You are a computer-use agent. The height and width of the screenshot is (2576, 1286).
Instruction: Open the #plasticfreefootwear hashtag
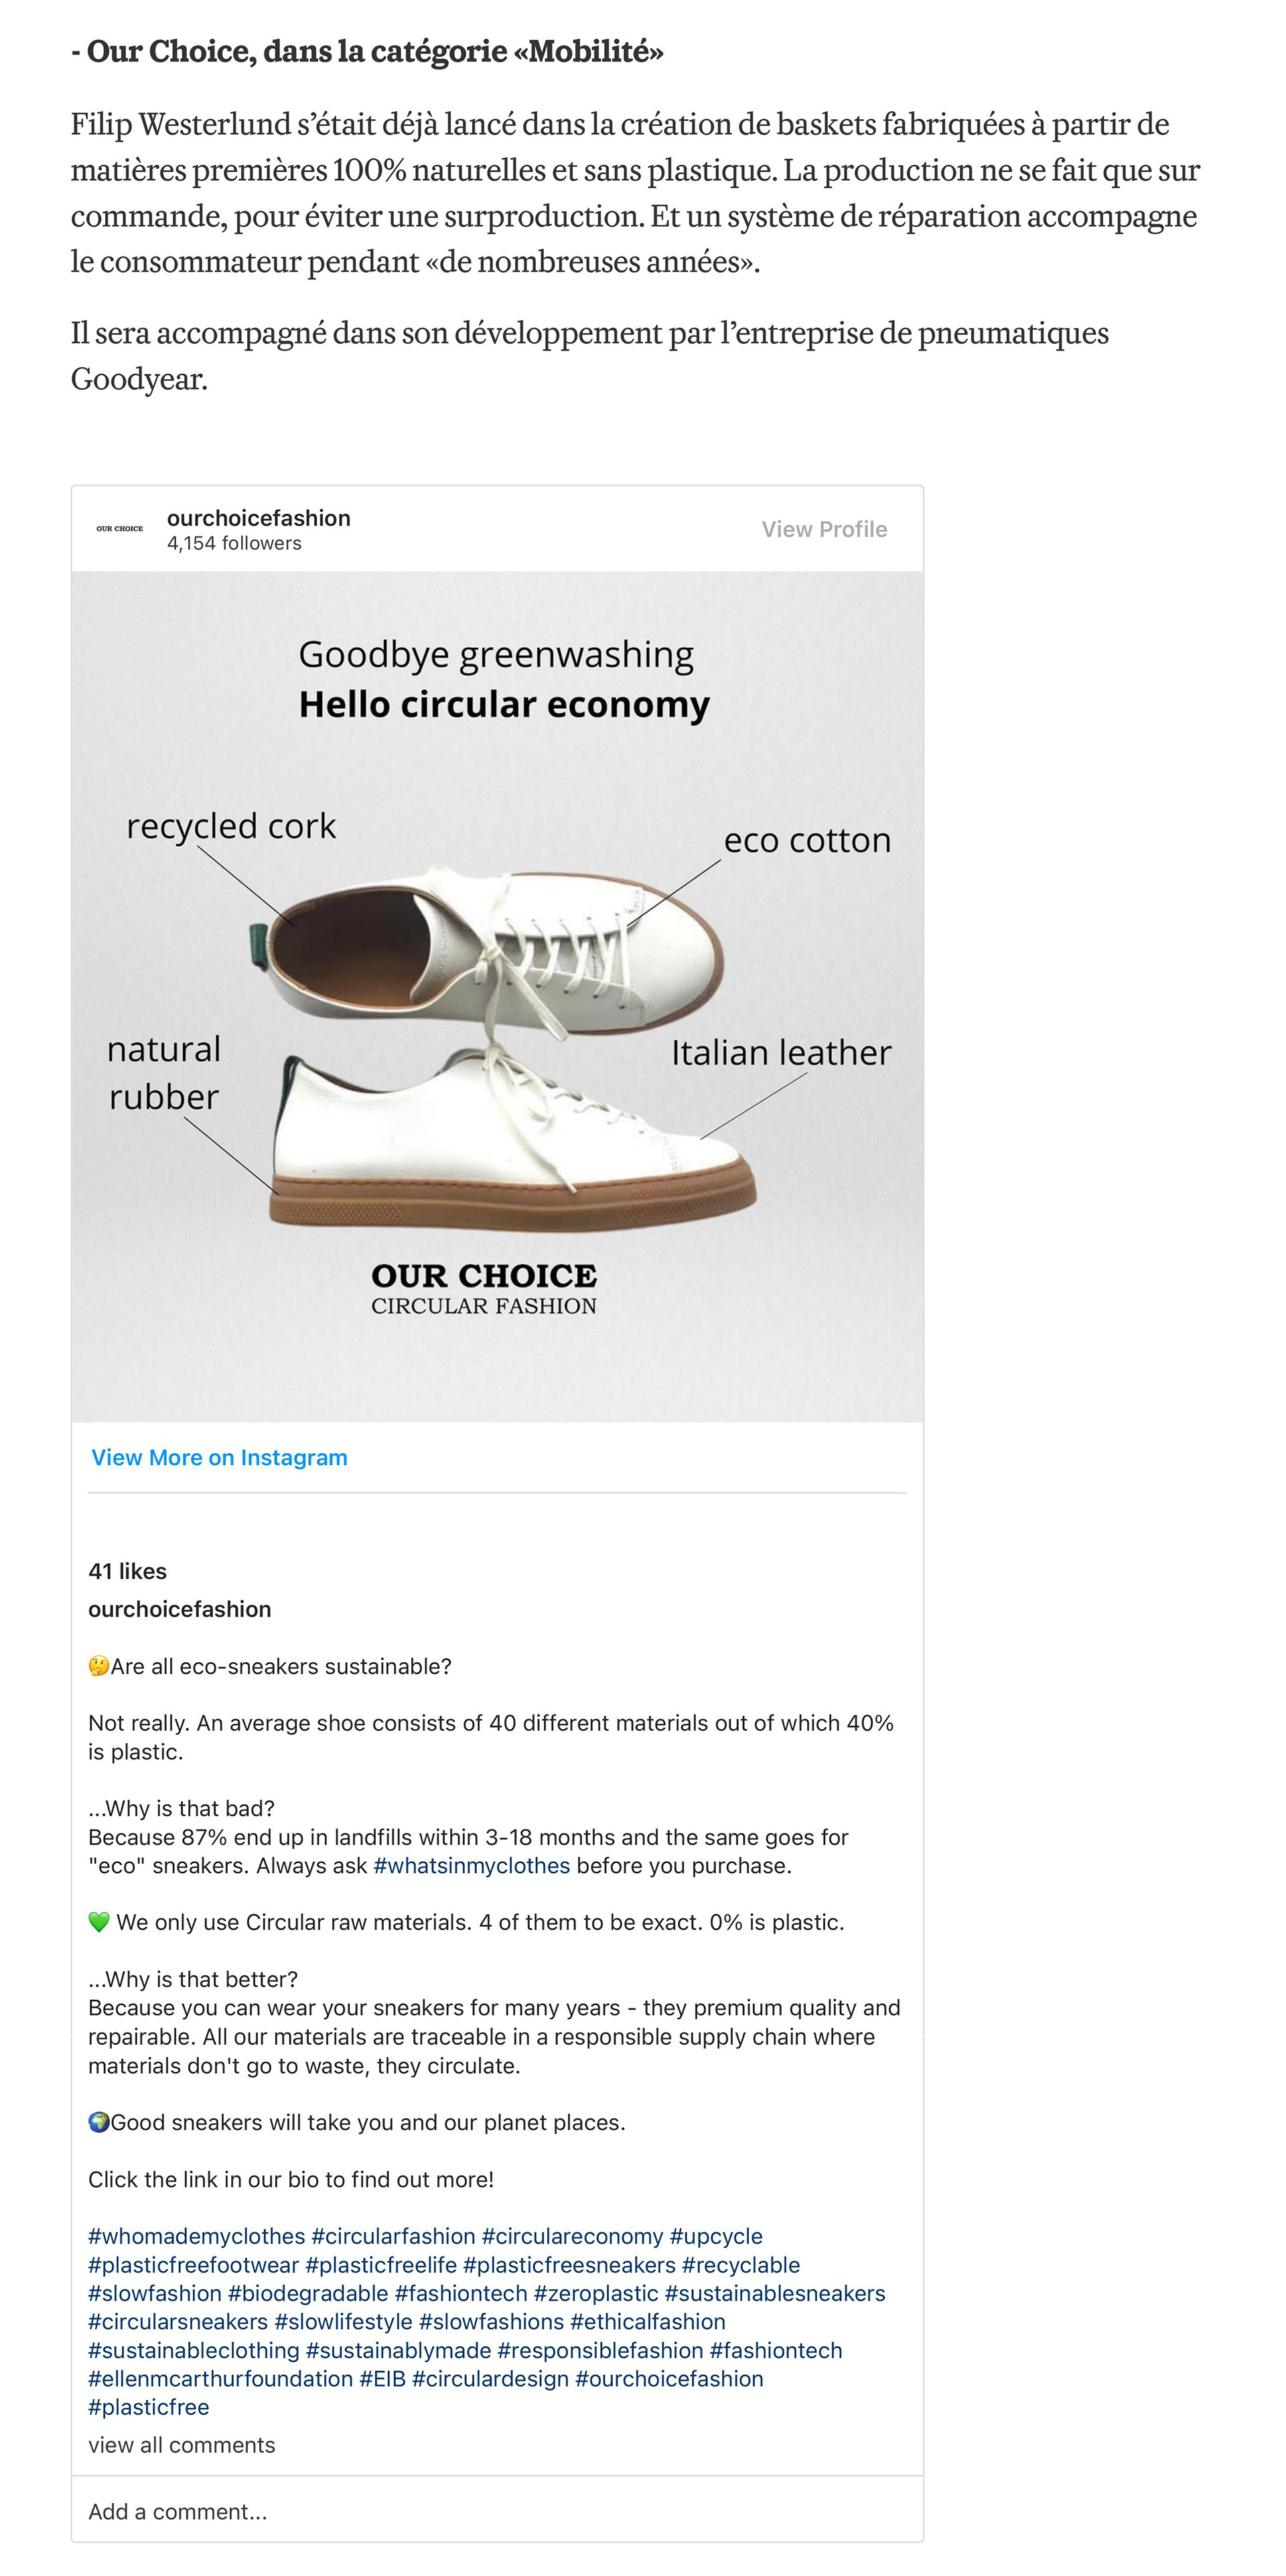[193, 2265]
